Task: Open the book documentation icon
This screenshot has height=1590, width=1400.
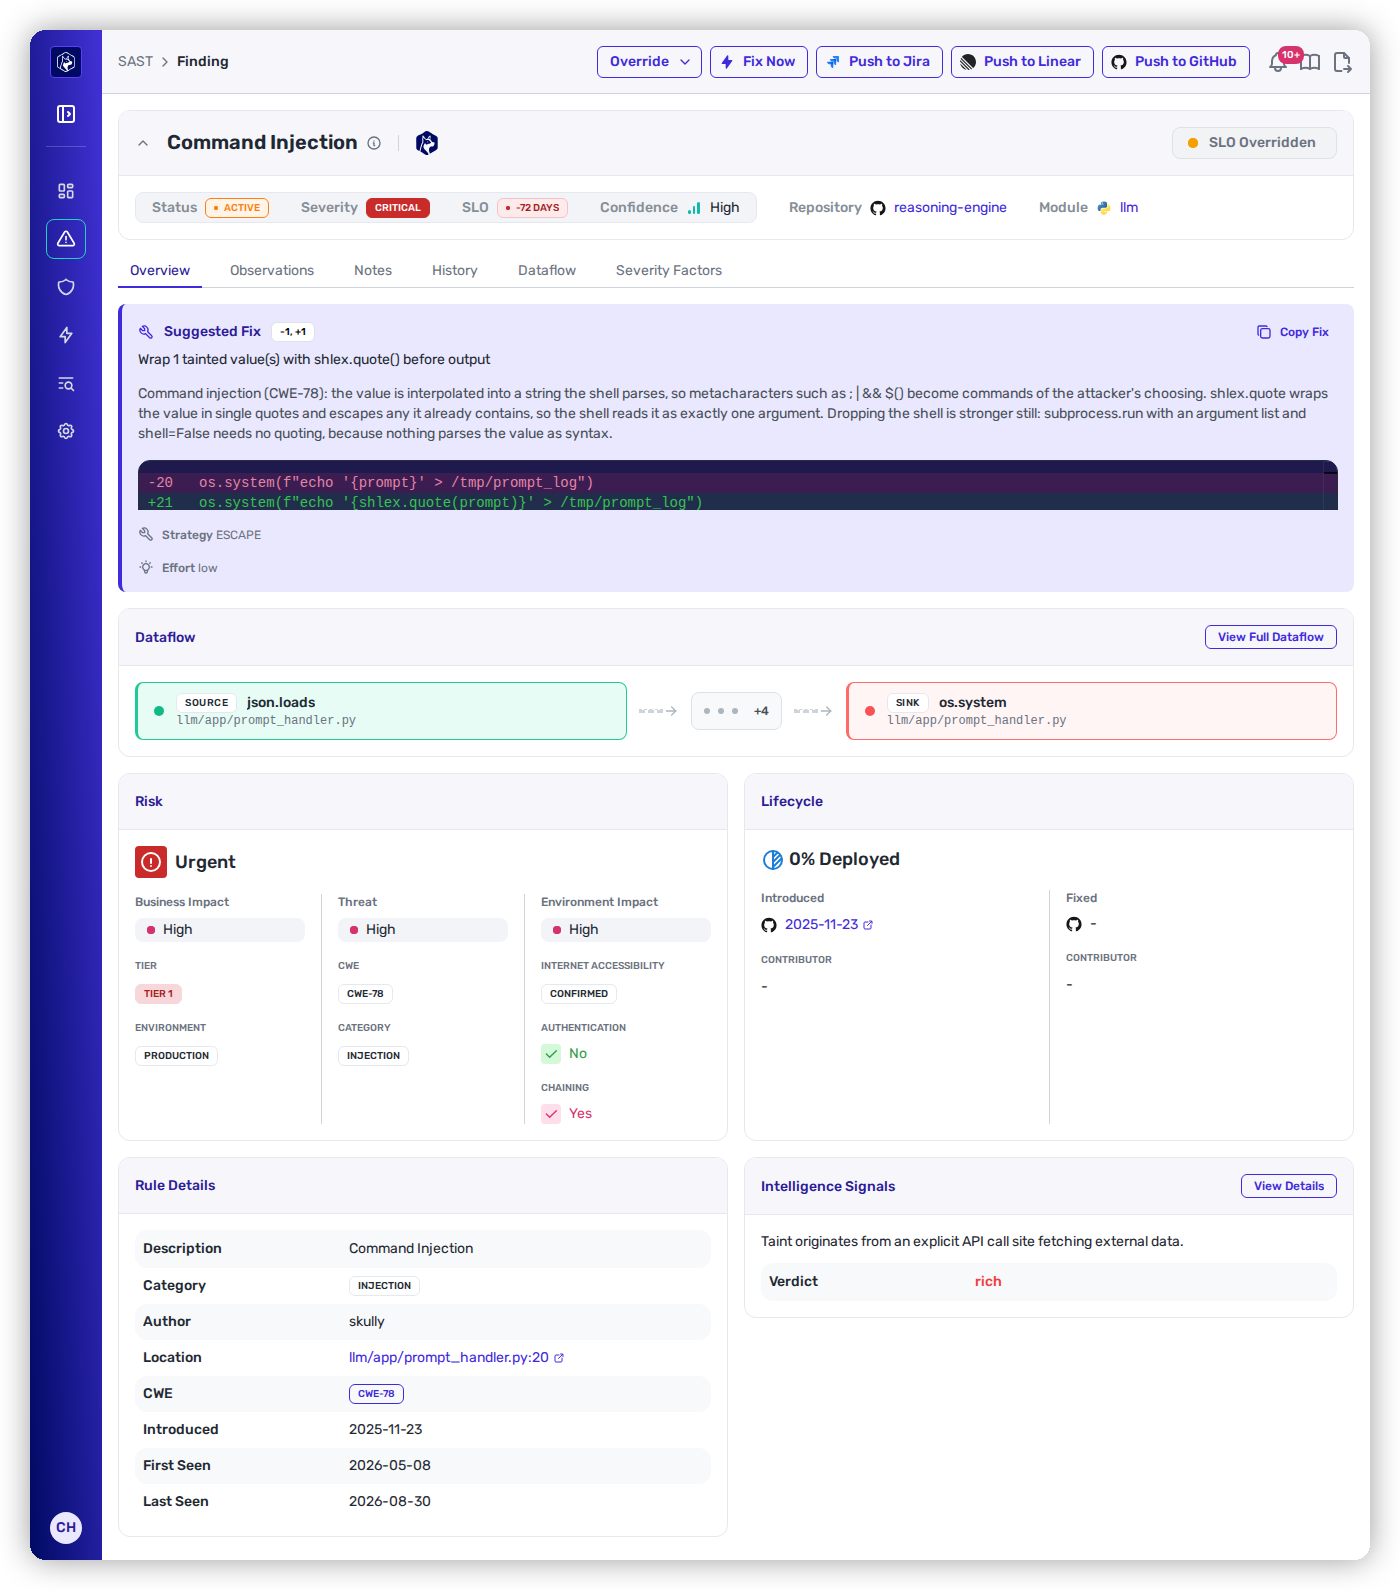Action: (1310, 62)
